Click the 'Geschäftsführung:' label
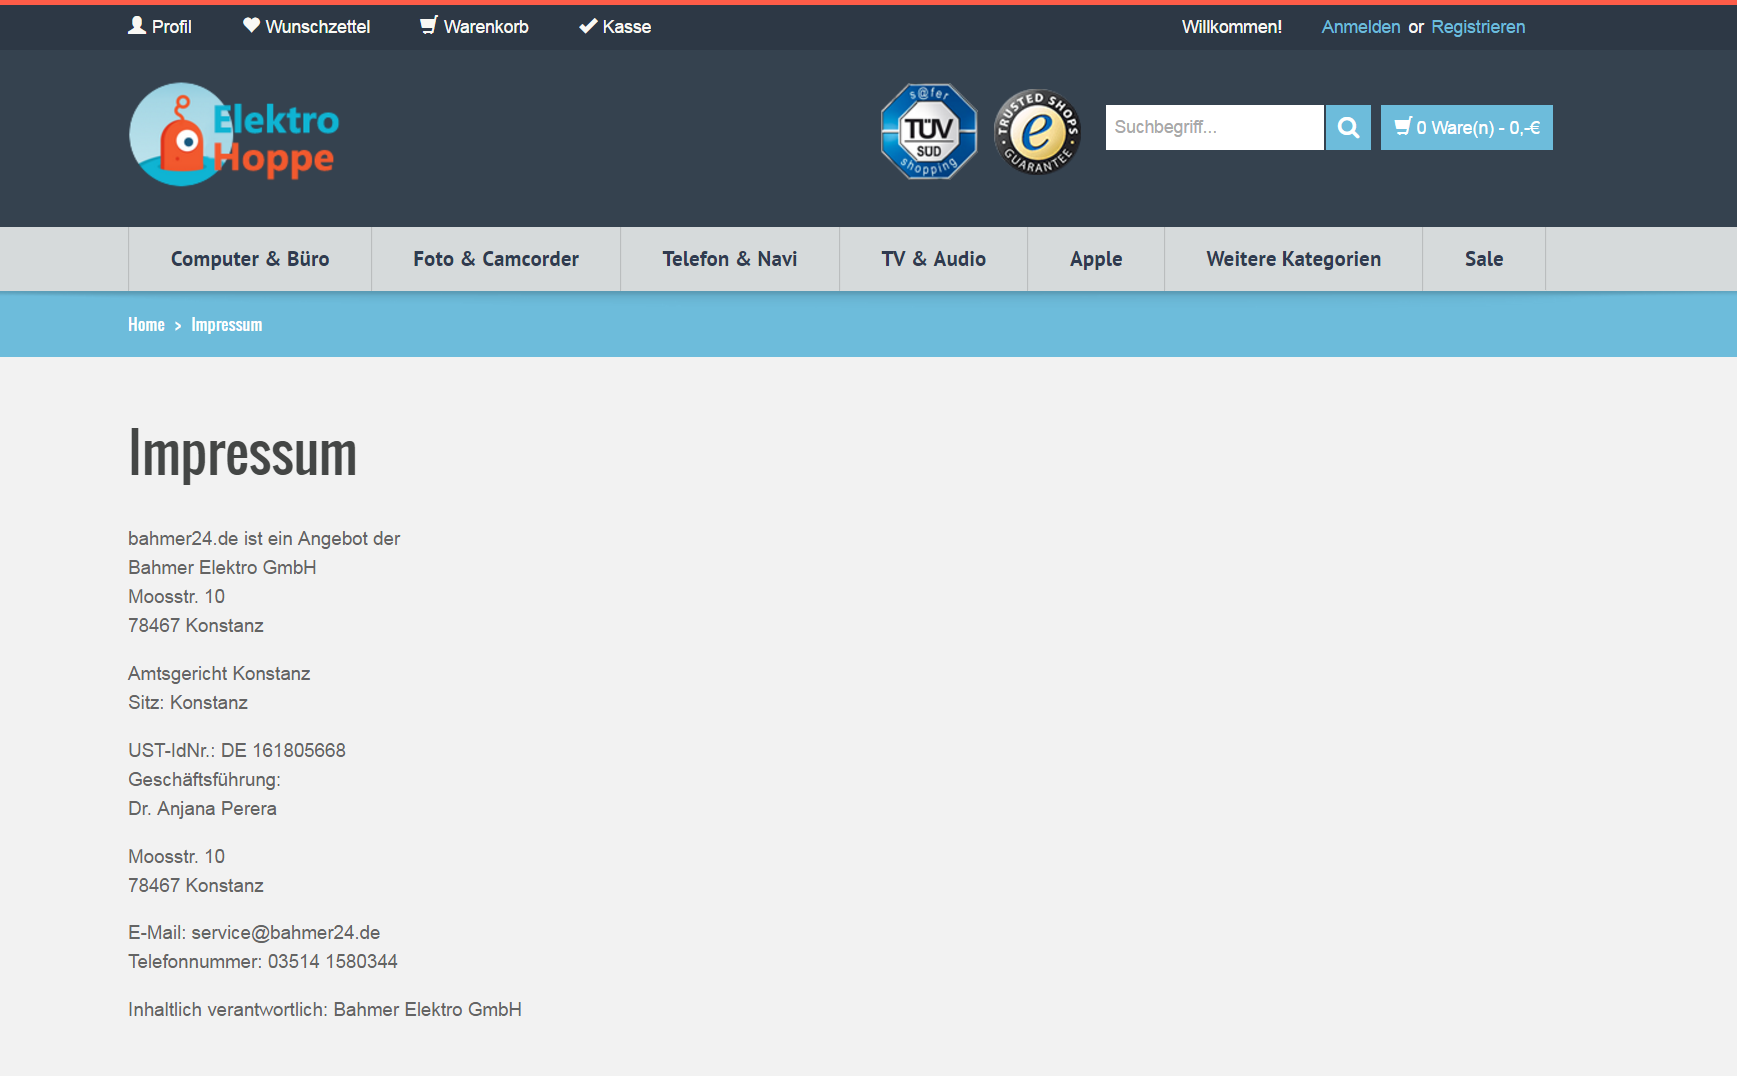Viewport: 1737px width, 1076px height. click(x=204, y=779)
